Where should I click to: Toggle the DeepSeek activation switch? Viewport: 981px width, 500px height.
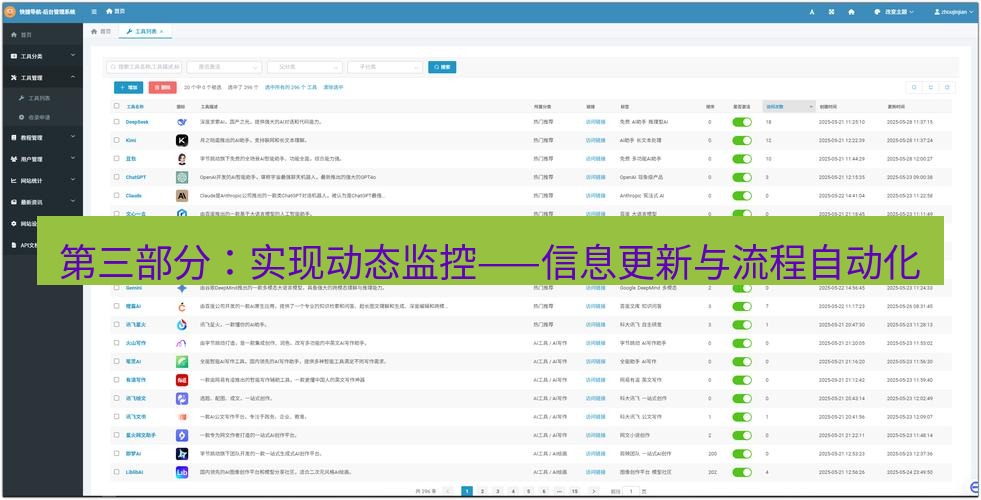point(742,122)
